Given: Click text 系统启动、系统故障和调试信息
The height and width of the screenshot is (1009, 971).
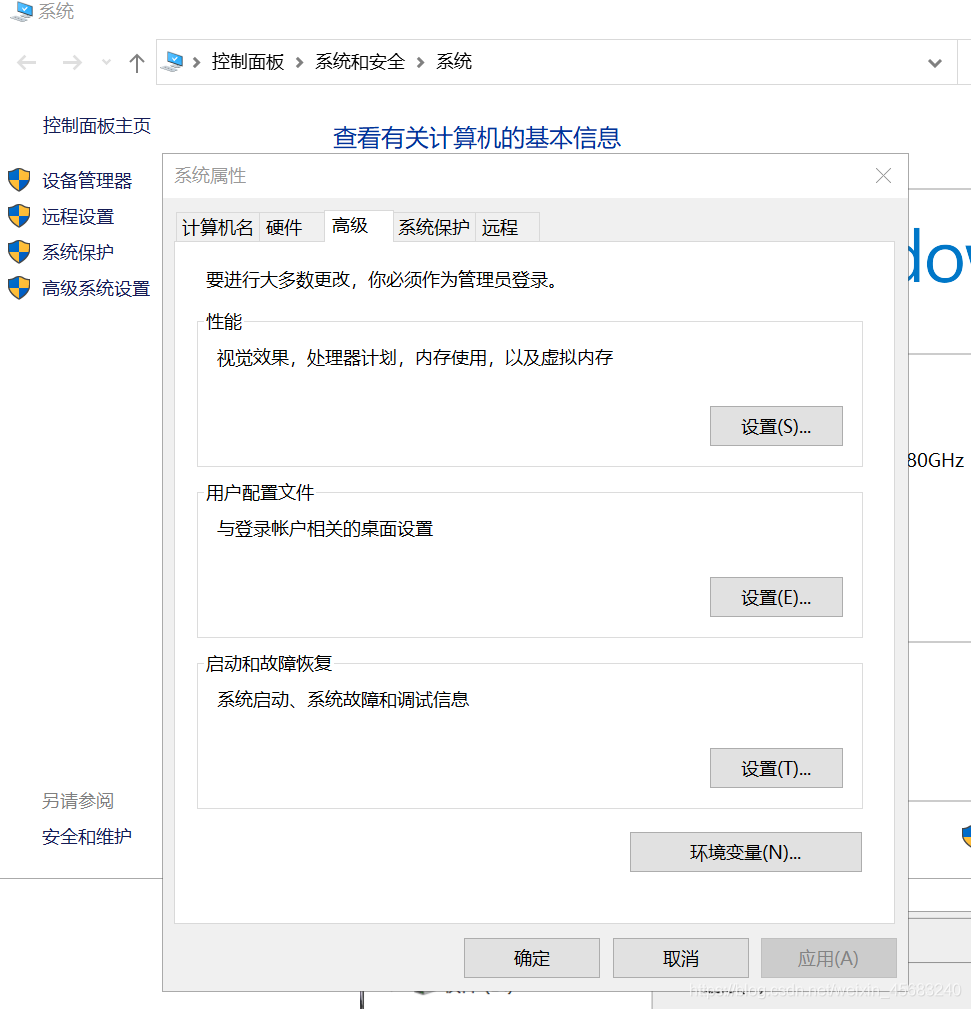Looking at the screenshot, I should [x=343, y=699].
